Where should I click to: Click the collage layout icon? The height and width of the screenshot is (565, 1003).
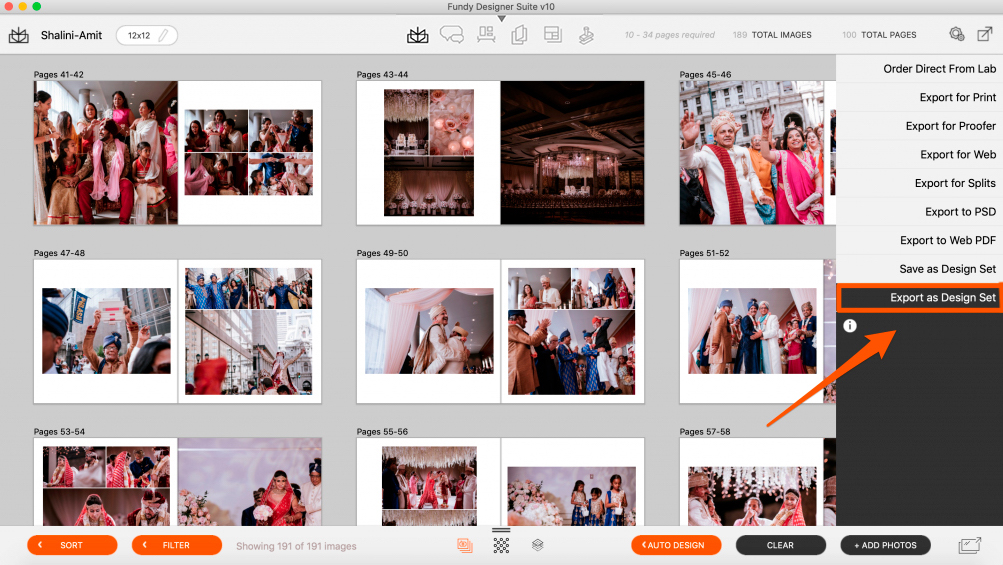coord(553,35)
